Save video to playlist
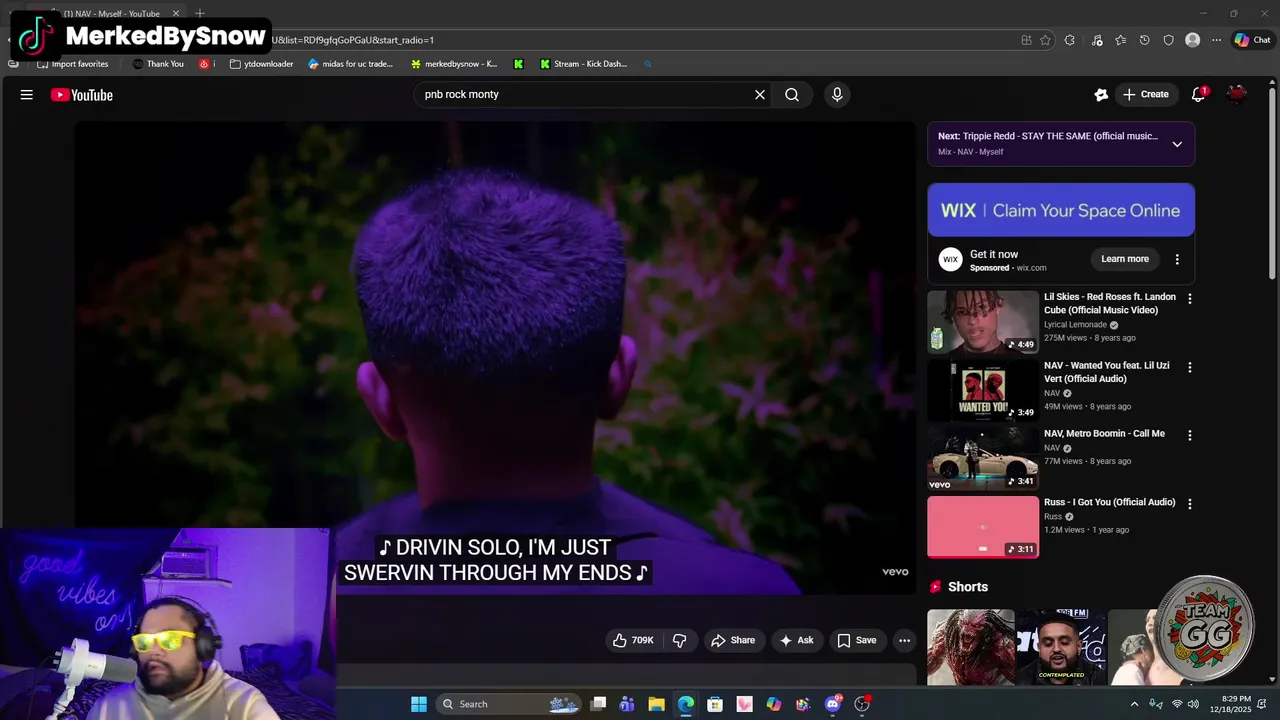Screen dimensions: 1280x720 click(857, 641)
